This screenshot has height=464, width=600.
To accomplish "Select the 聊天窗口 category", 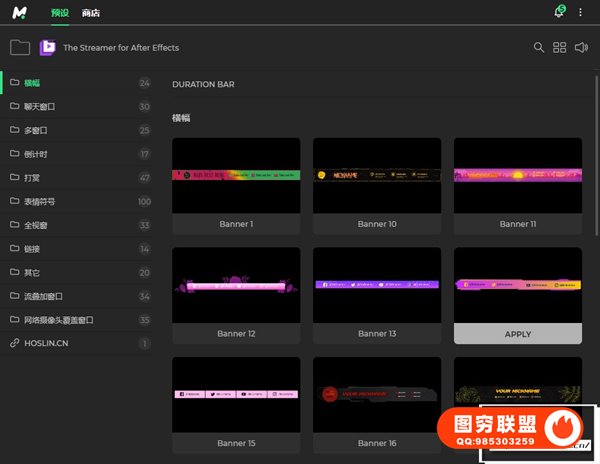I will pos(39,107).
